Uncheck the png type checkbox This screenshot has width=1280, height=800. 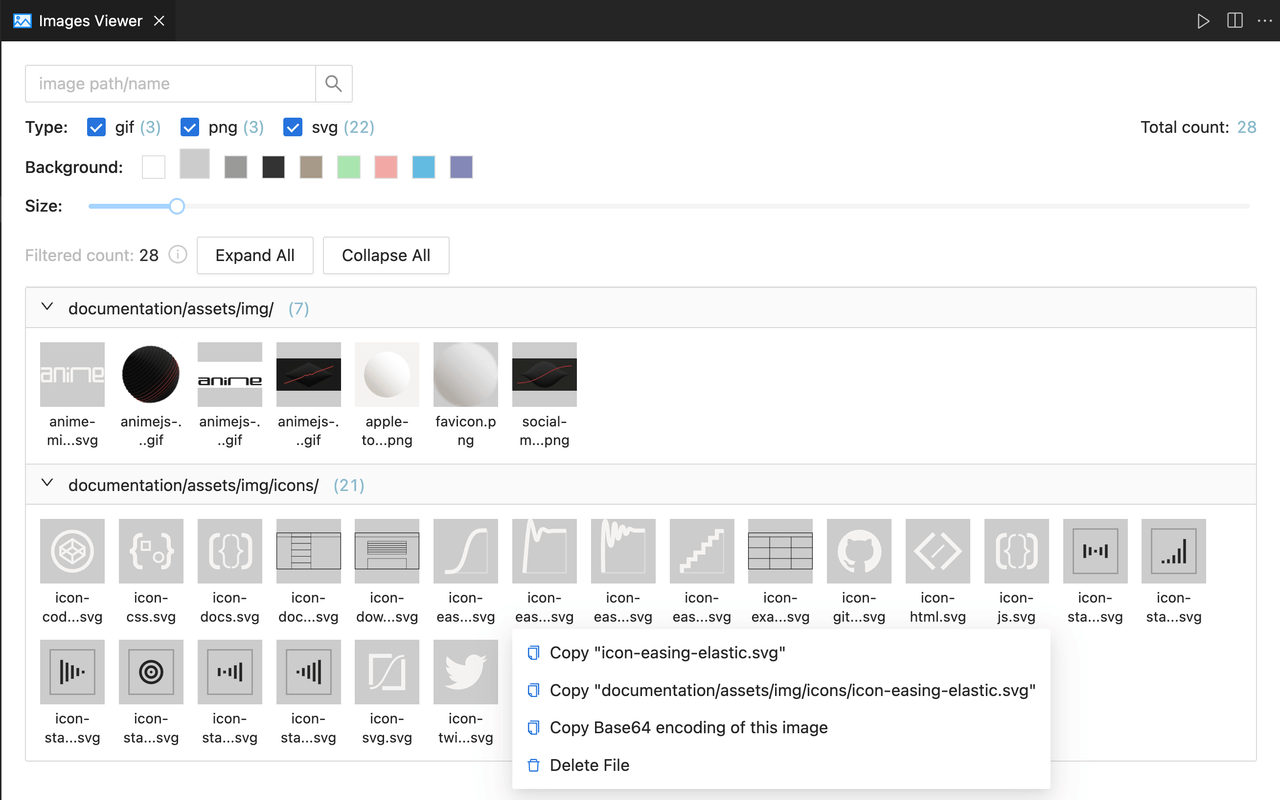(190, 127)
